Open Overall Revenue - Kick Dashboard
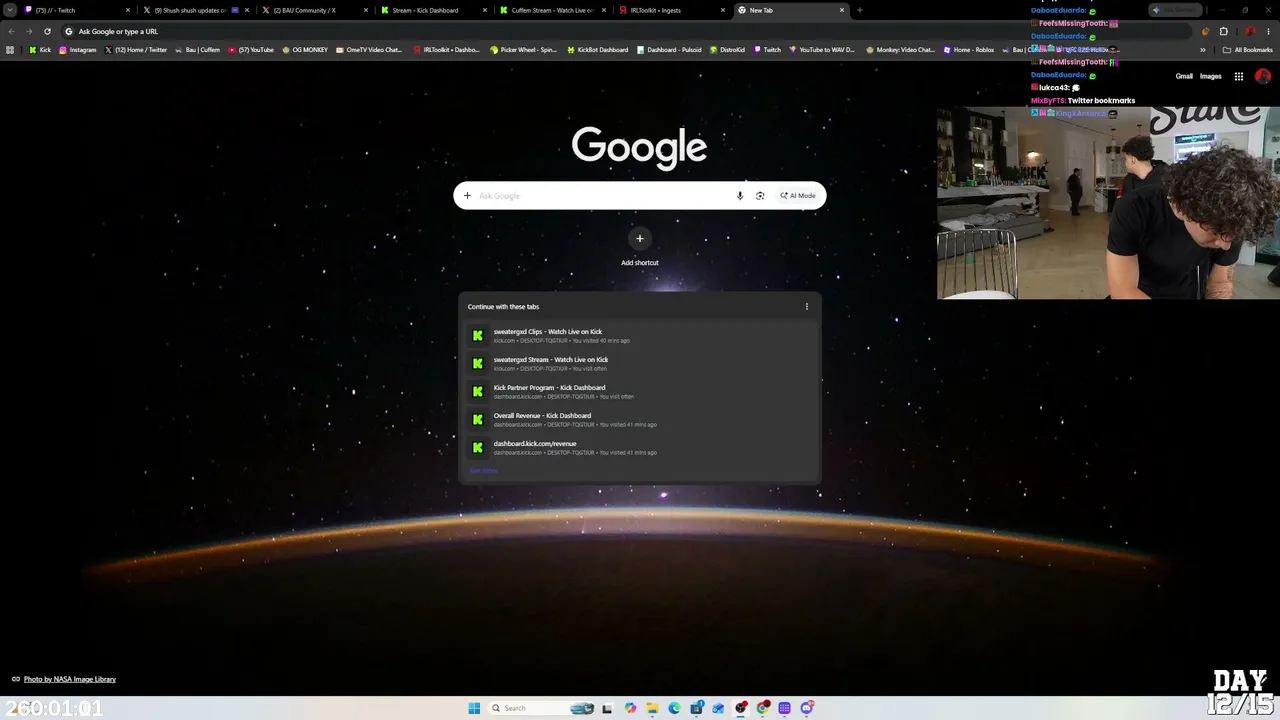The width and height of the screenshot is (1280, 720). [640, 420]
